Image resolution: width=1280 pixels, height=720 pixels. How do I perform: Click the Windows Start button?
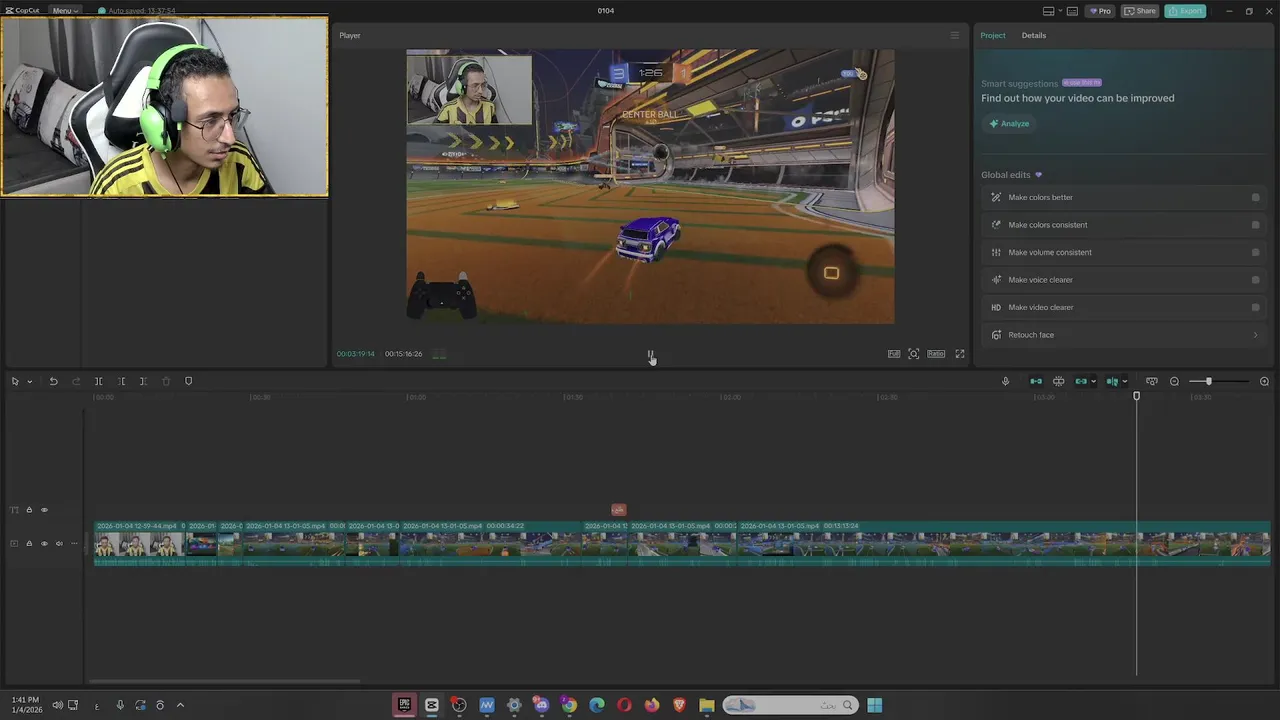pyautogui.click(x=875, y=705)
